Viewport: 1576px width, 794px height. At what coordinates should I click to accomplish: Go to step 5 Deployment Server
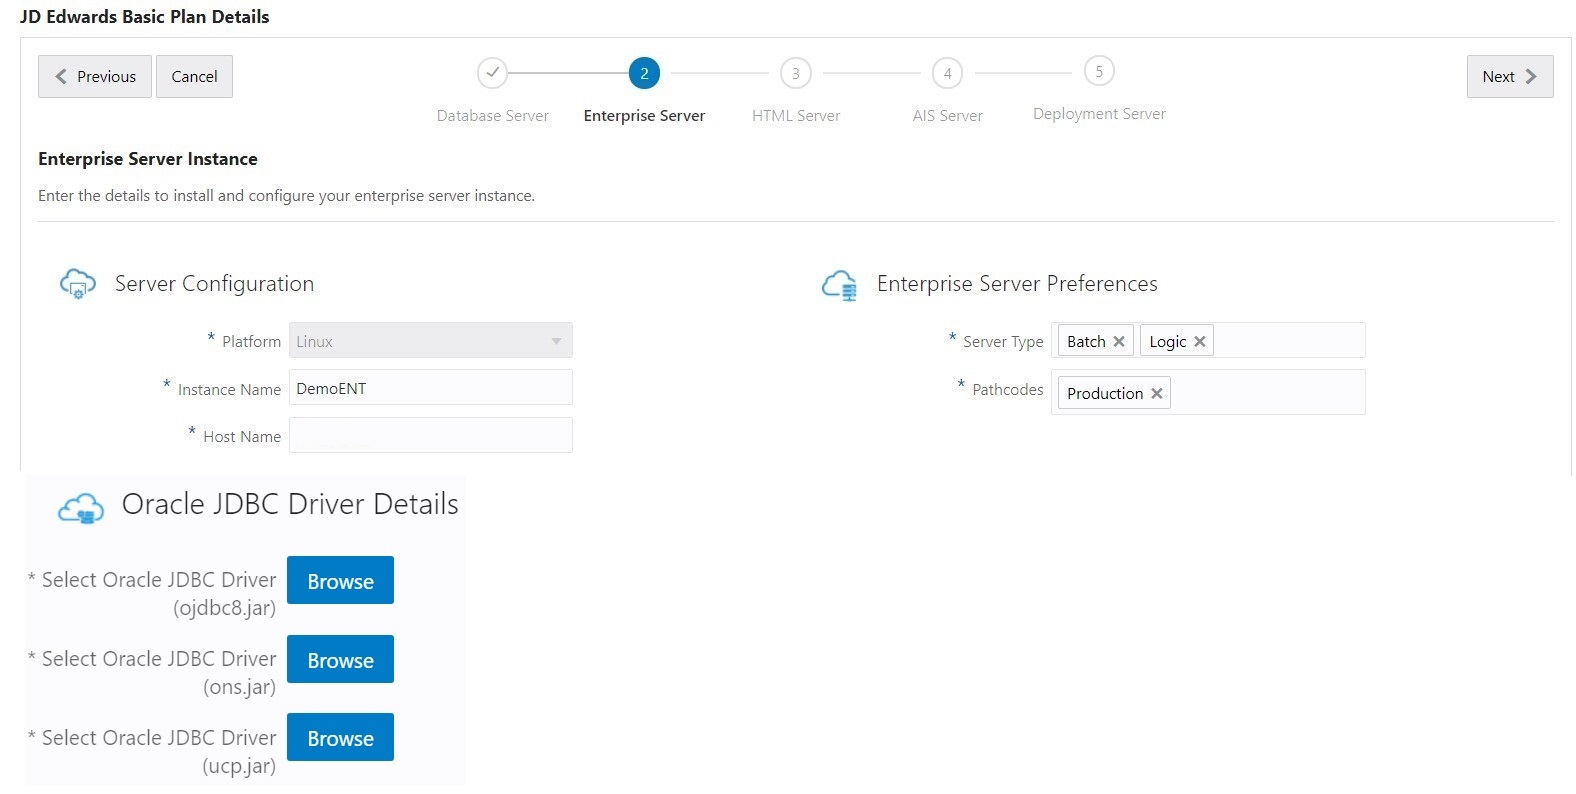point(1099,71)
